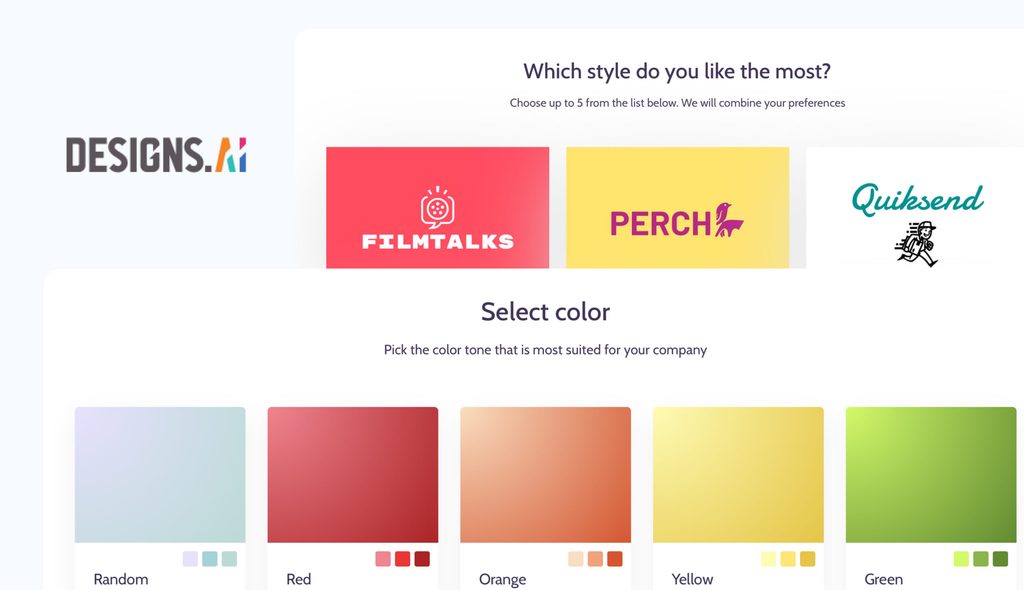
Task: Click the running courier illustration under Quiksend
Action: (917, 245)
